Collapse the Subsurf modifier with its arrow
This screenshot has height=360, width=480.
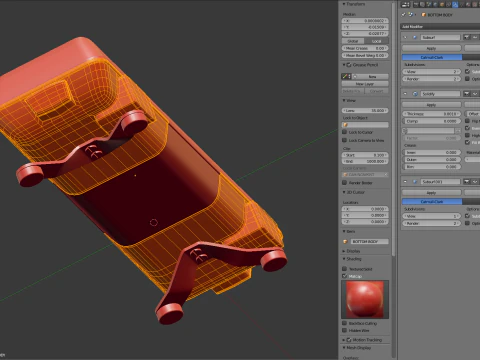[x=405, y=37]
